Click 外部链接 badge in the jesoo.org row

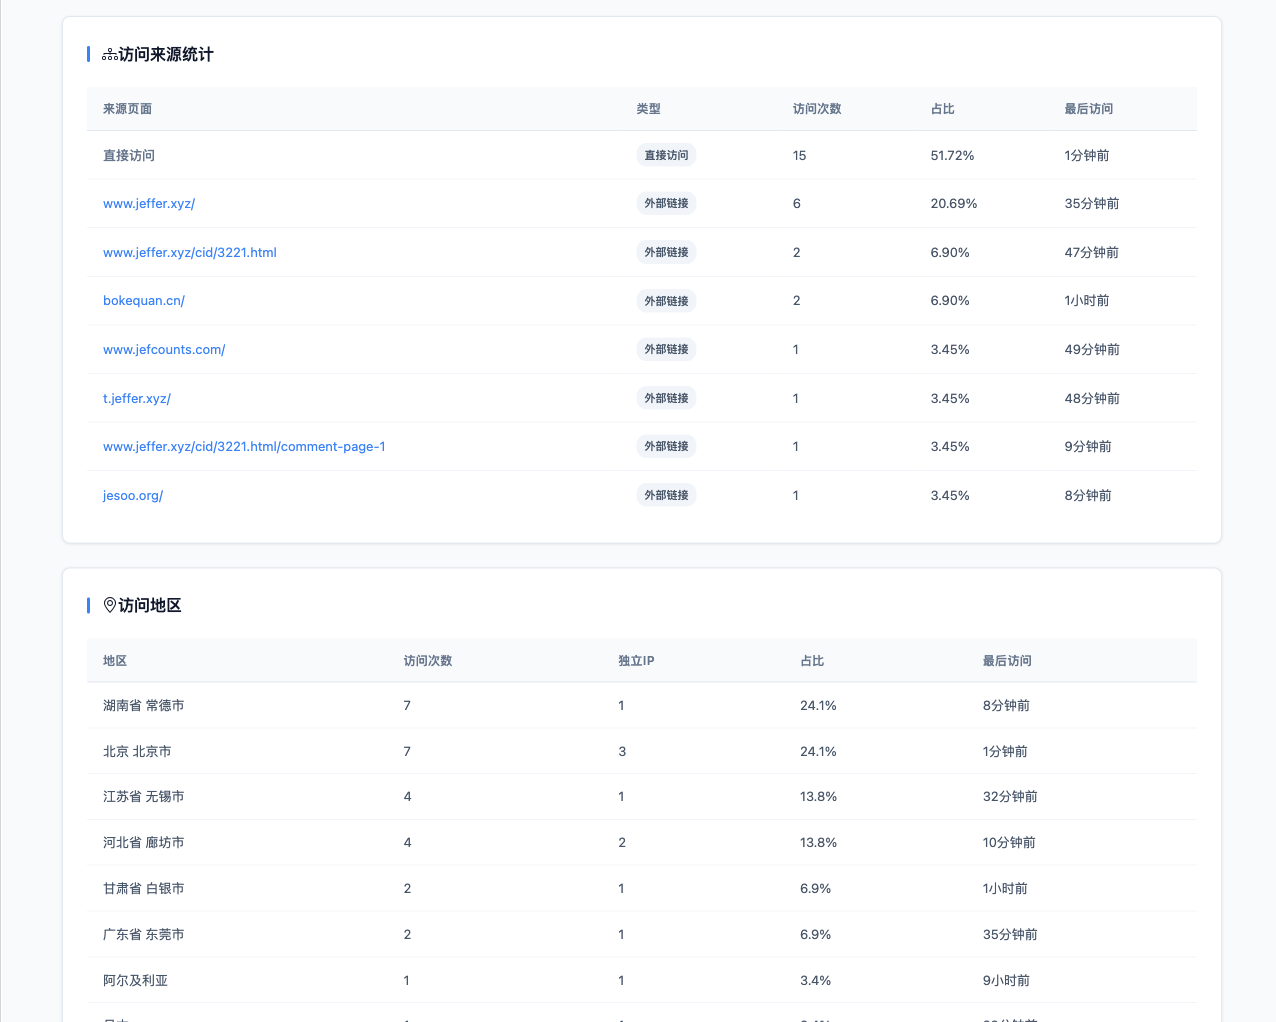pyautogui.click(x=666, y=496)
